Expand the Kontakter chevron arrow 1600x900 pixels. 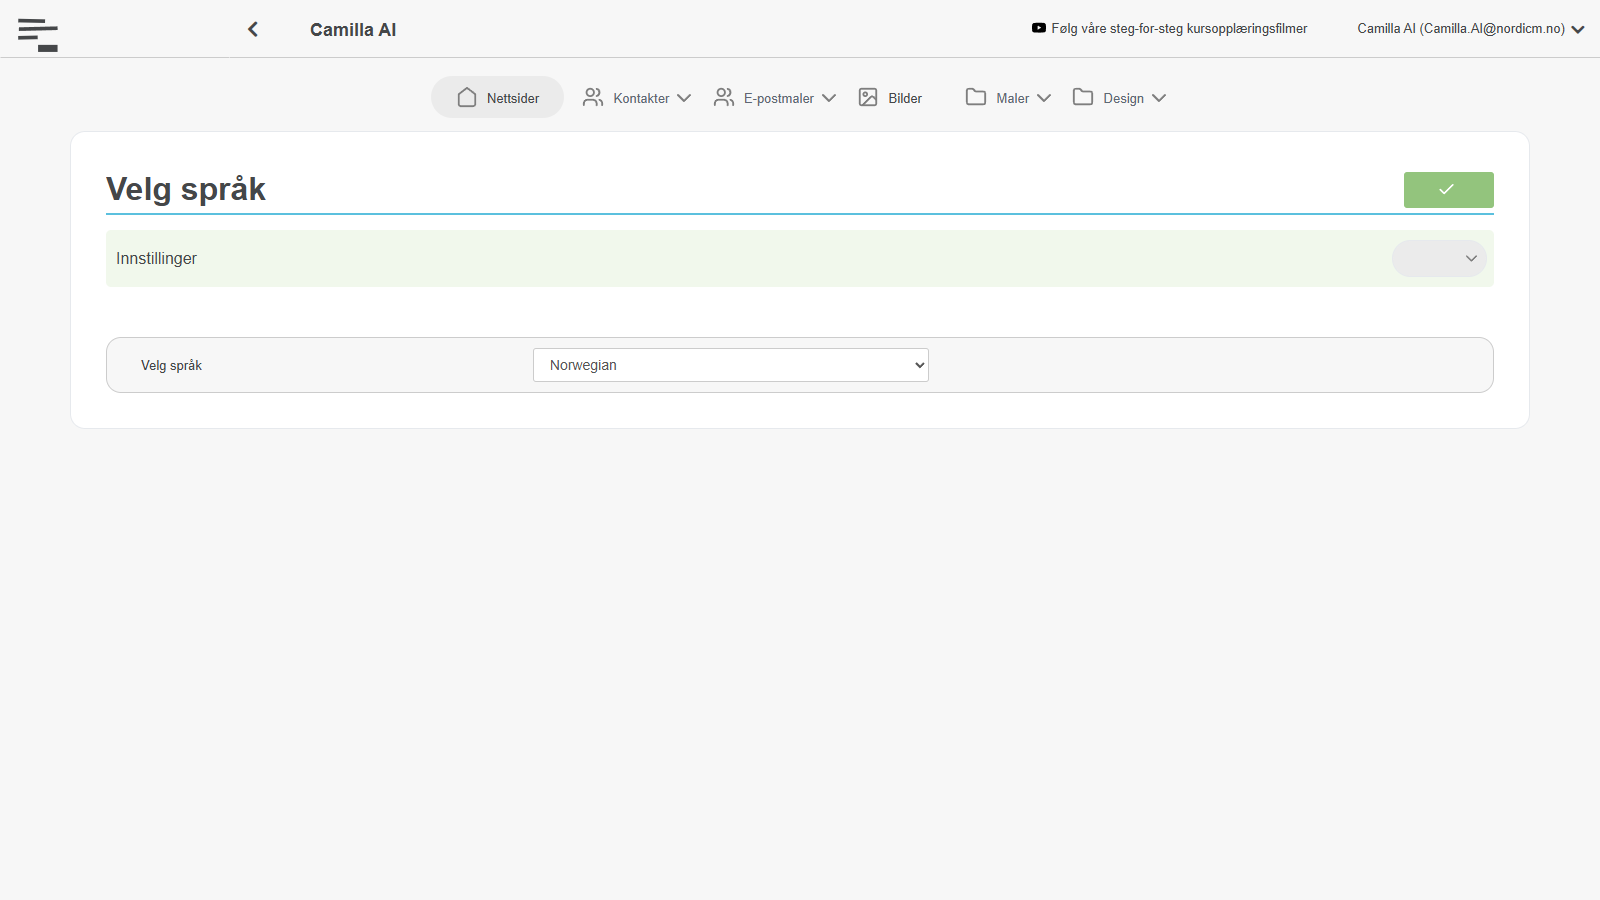pyautogui.click(x=684, y=98)
